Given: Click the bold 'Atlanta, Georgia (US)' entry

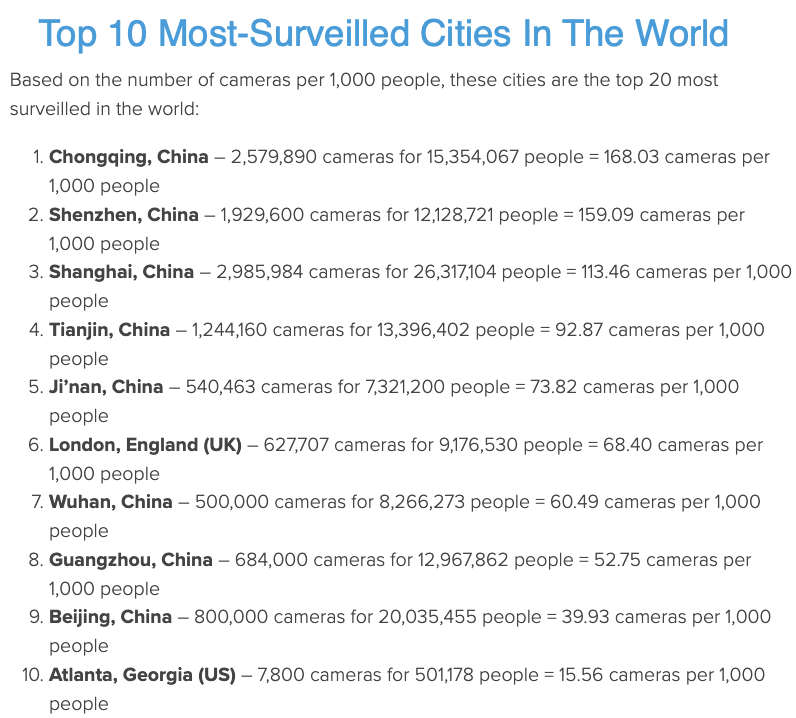Looking at the screenshot, I should (x=142, y=675).
